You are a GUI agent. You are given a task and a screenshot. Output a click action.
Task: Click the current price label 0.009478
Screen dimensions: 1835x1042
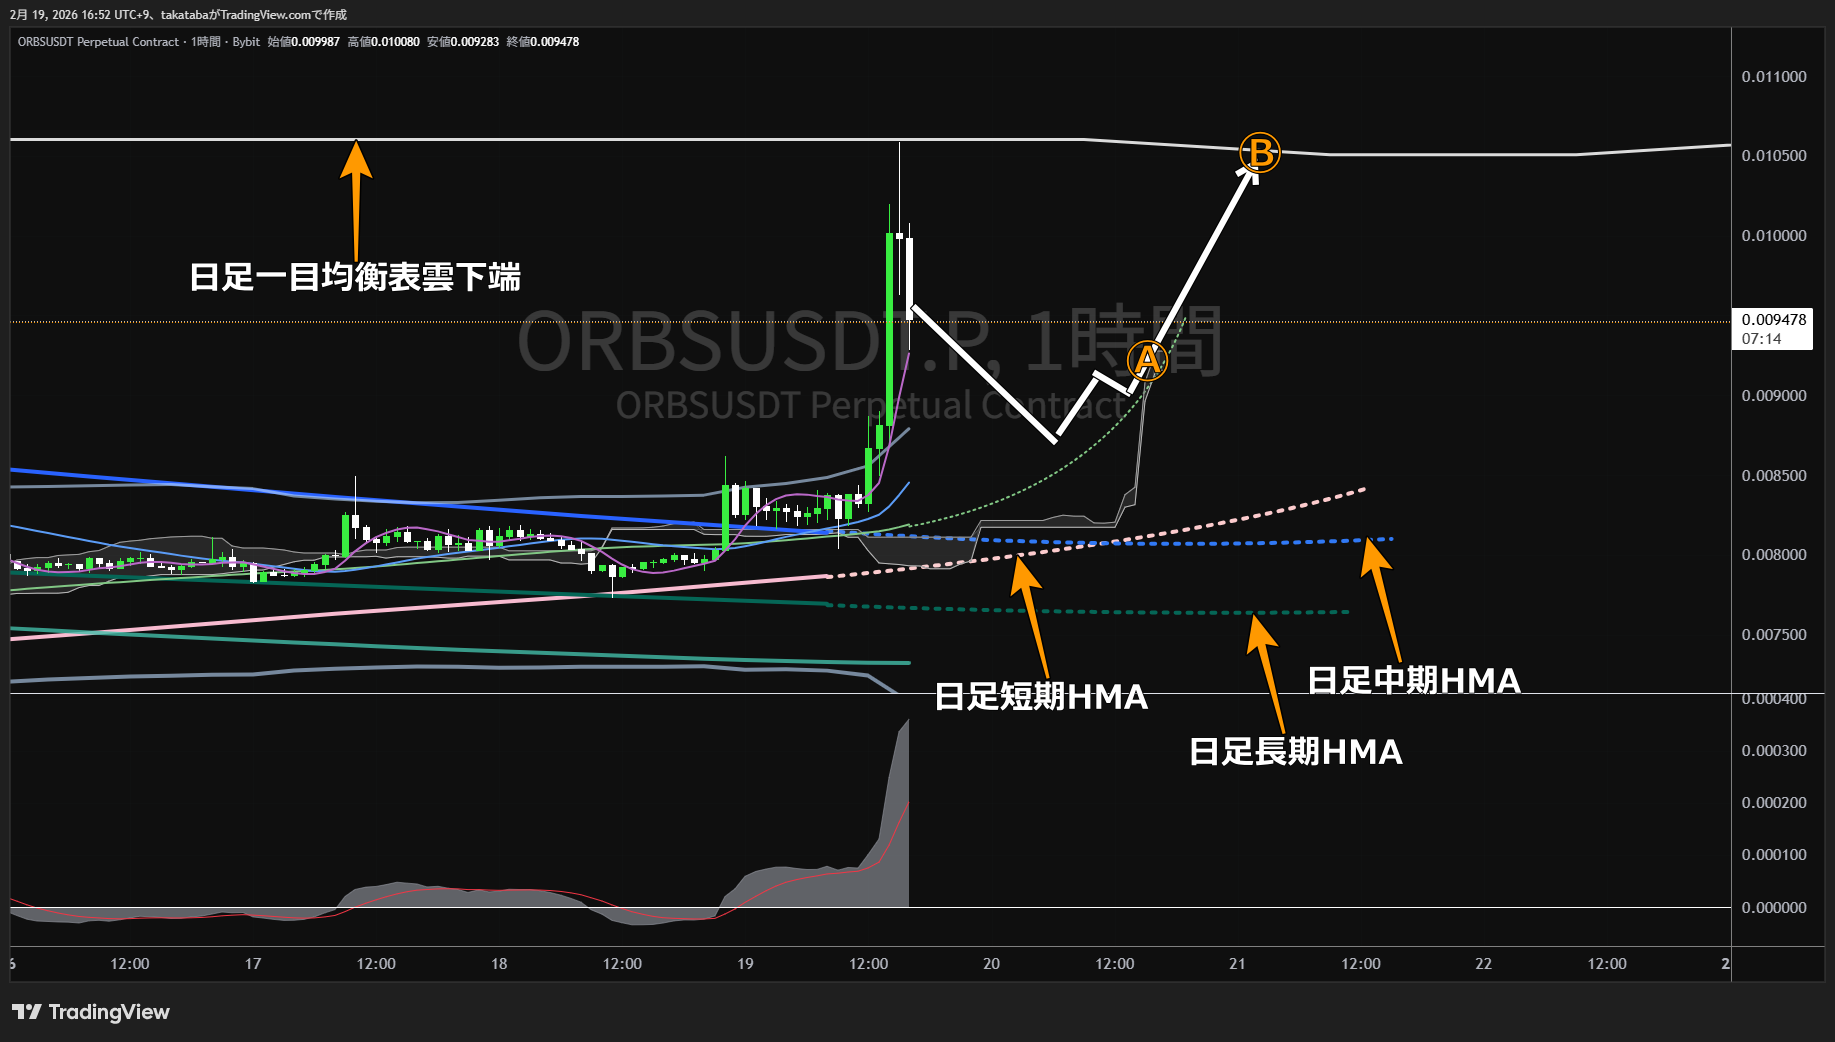(1774, 320)
